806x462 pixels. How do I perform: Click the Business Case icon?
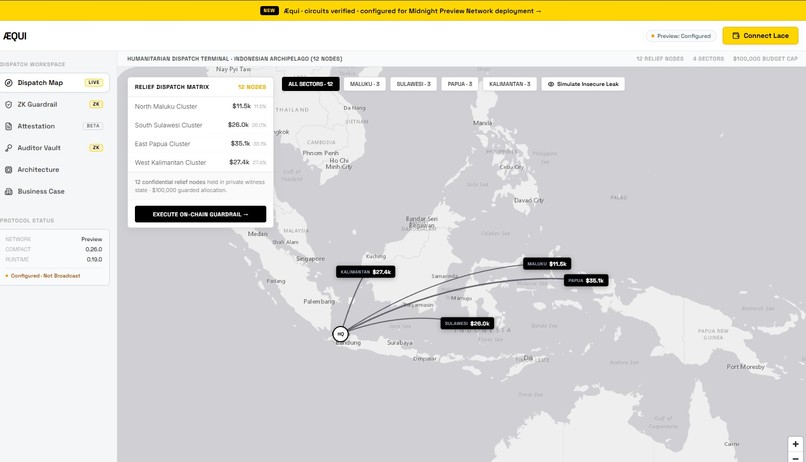[x=9, y=191]
